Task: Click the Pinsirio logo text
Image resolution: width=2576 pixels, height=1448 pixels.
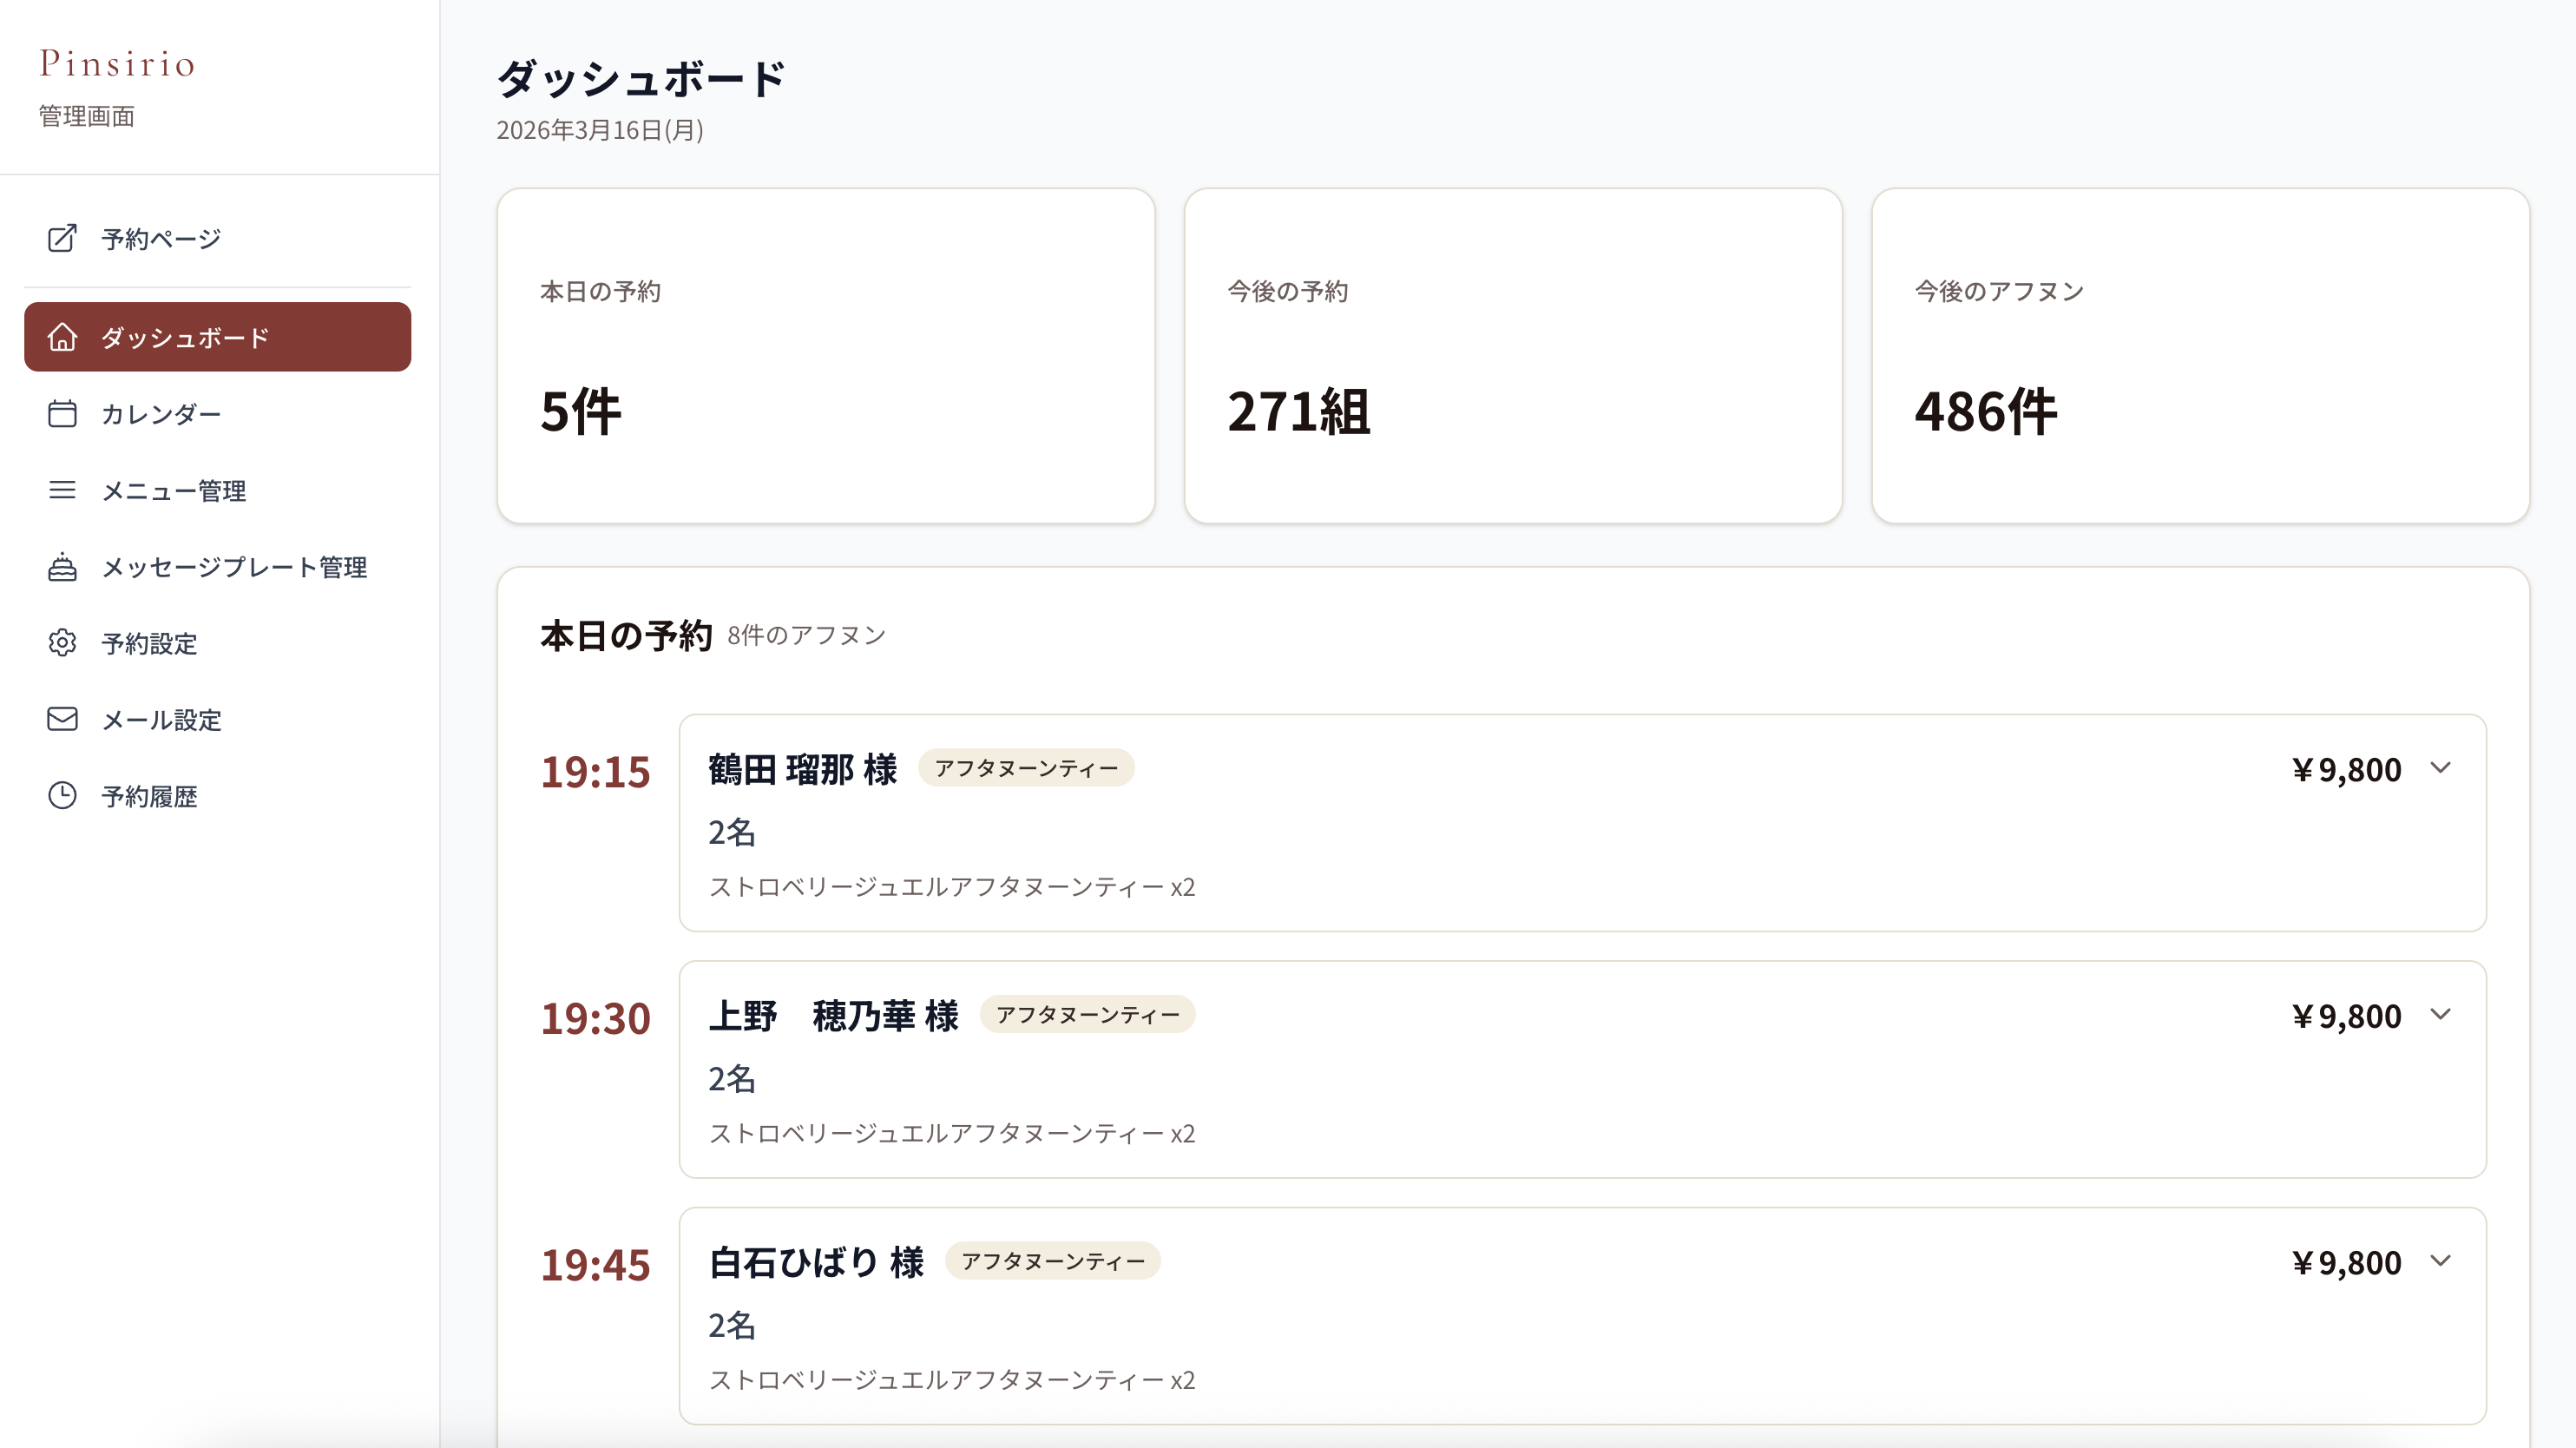Action: click(117, 63)
